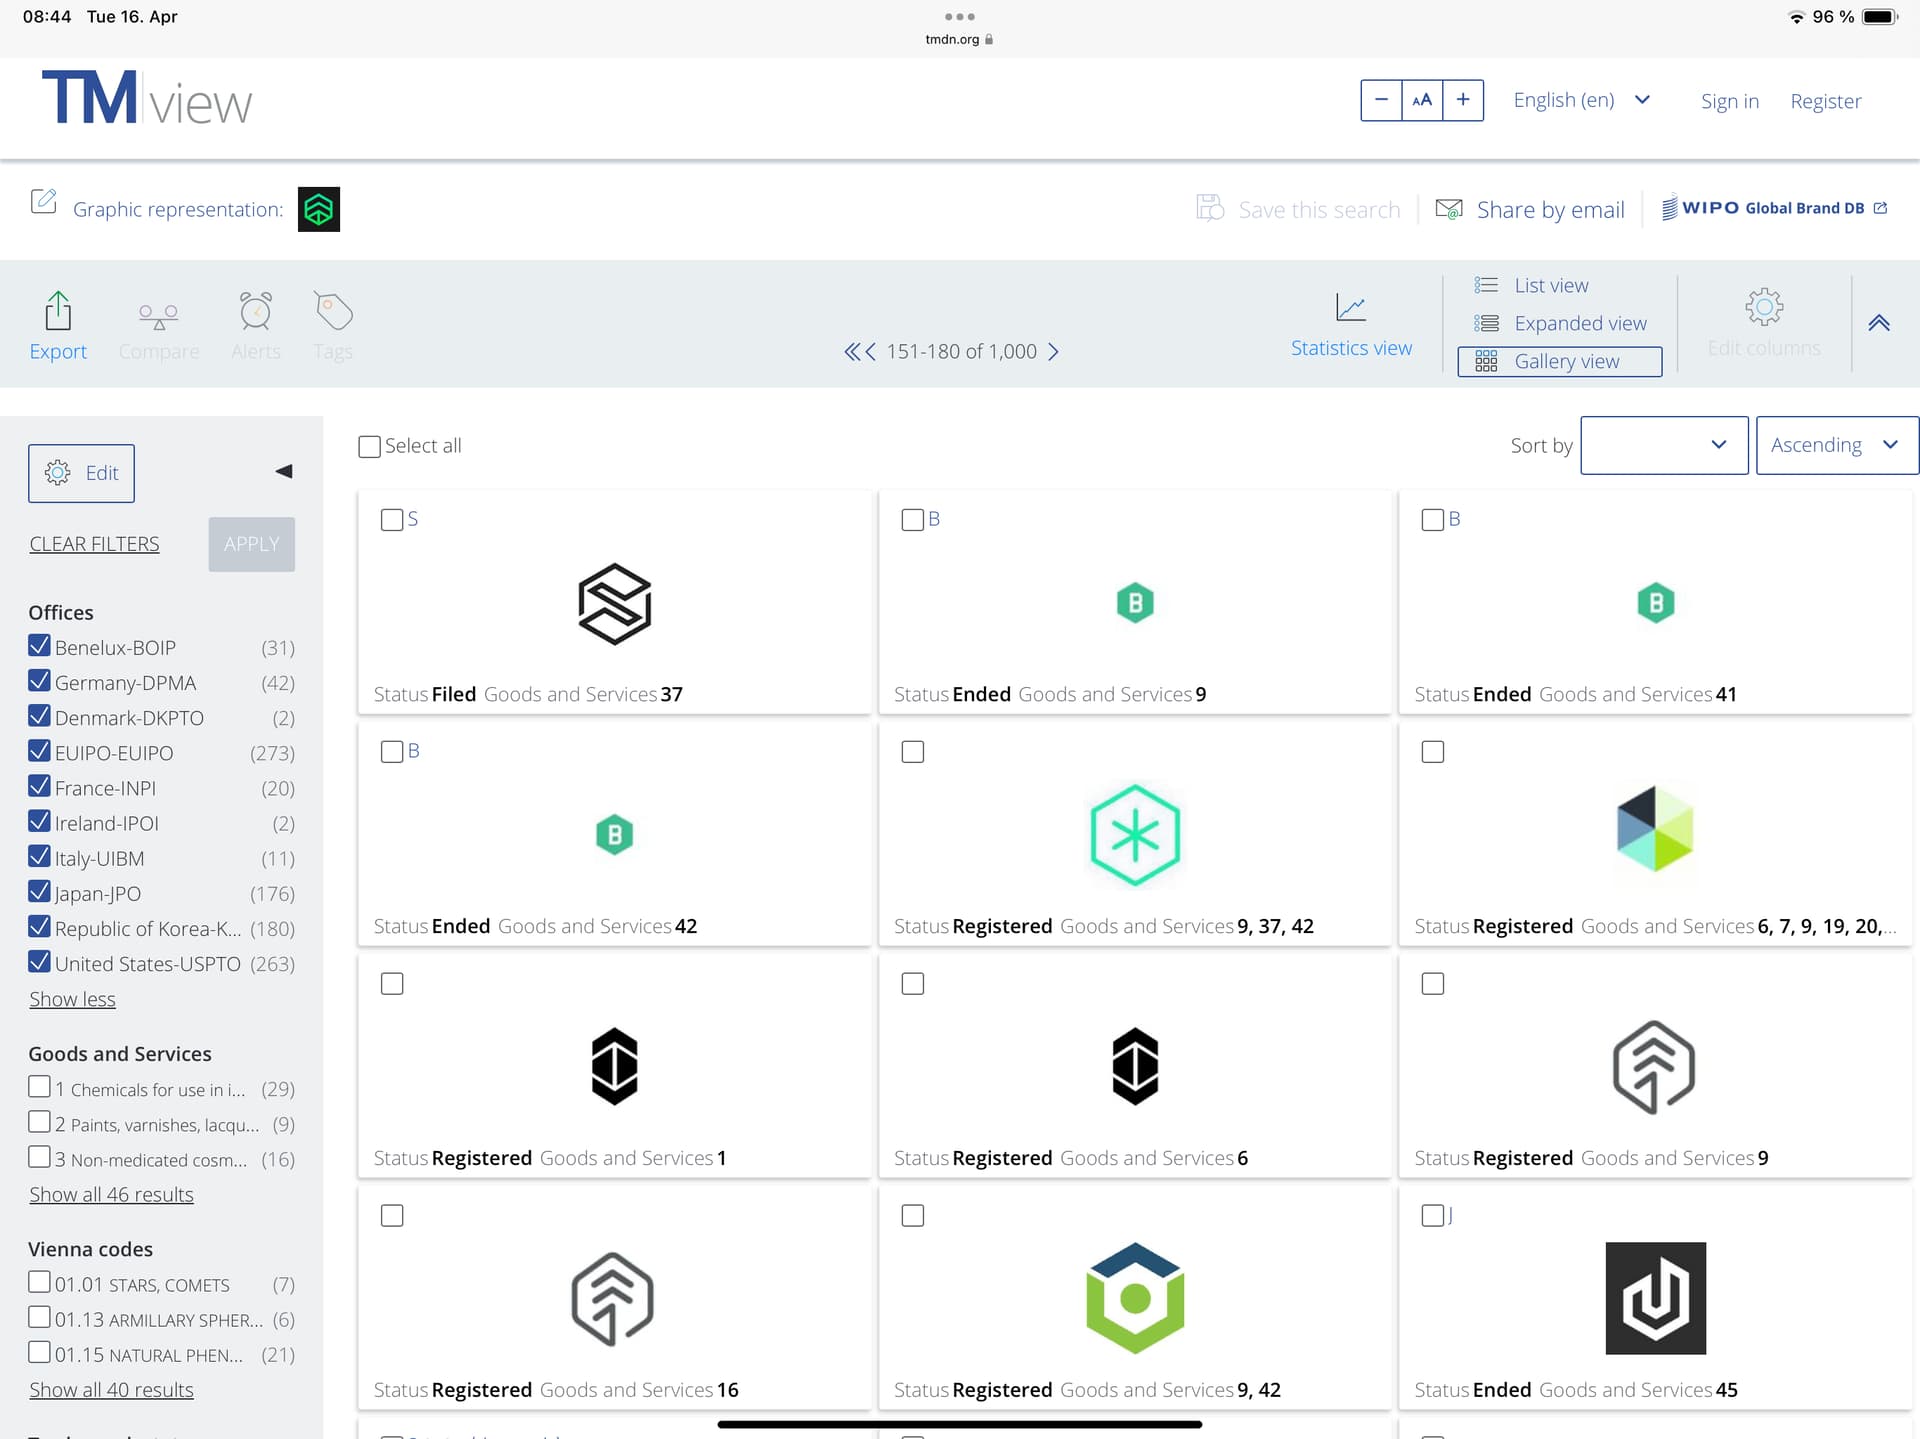The width and height of the screenshot is (1920, 1439).
Task: Open the Sort by dropdown
Action: tap(1664, 445)
